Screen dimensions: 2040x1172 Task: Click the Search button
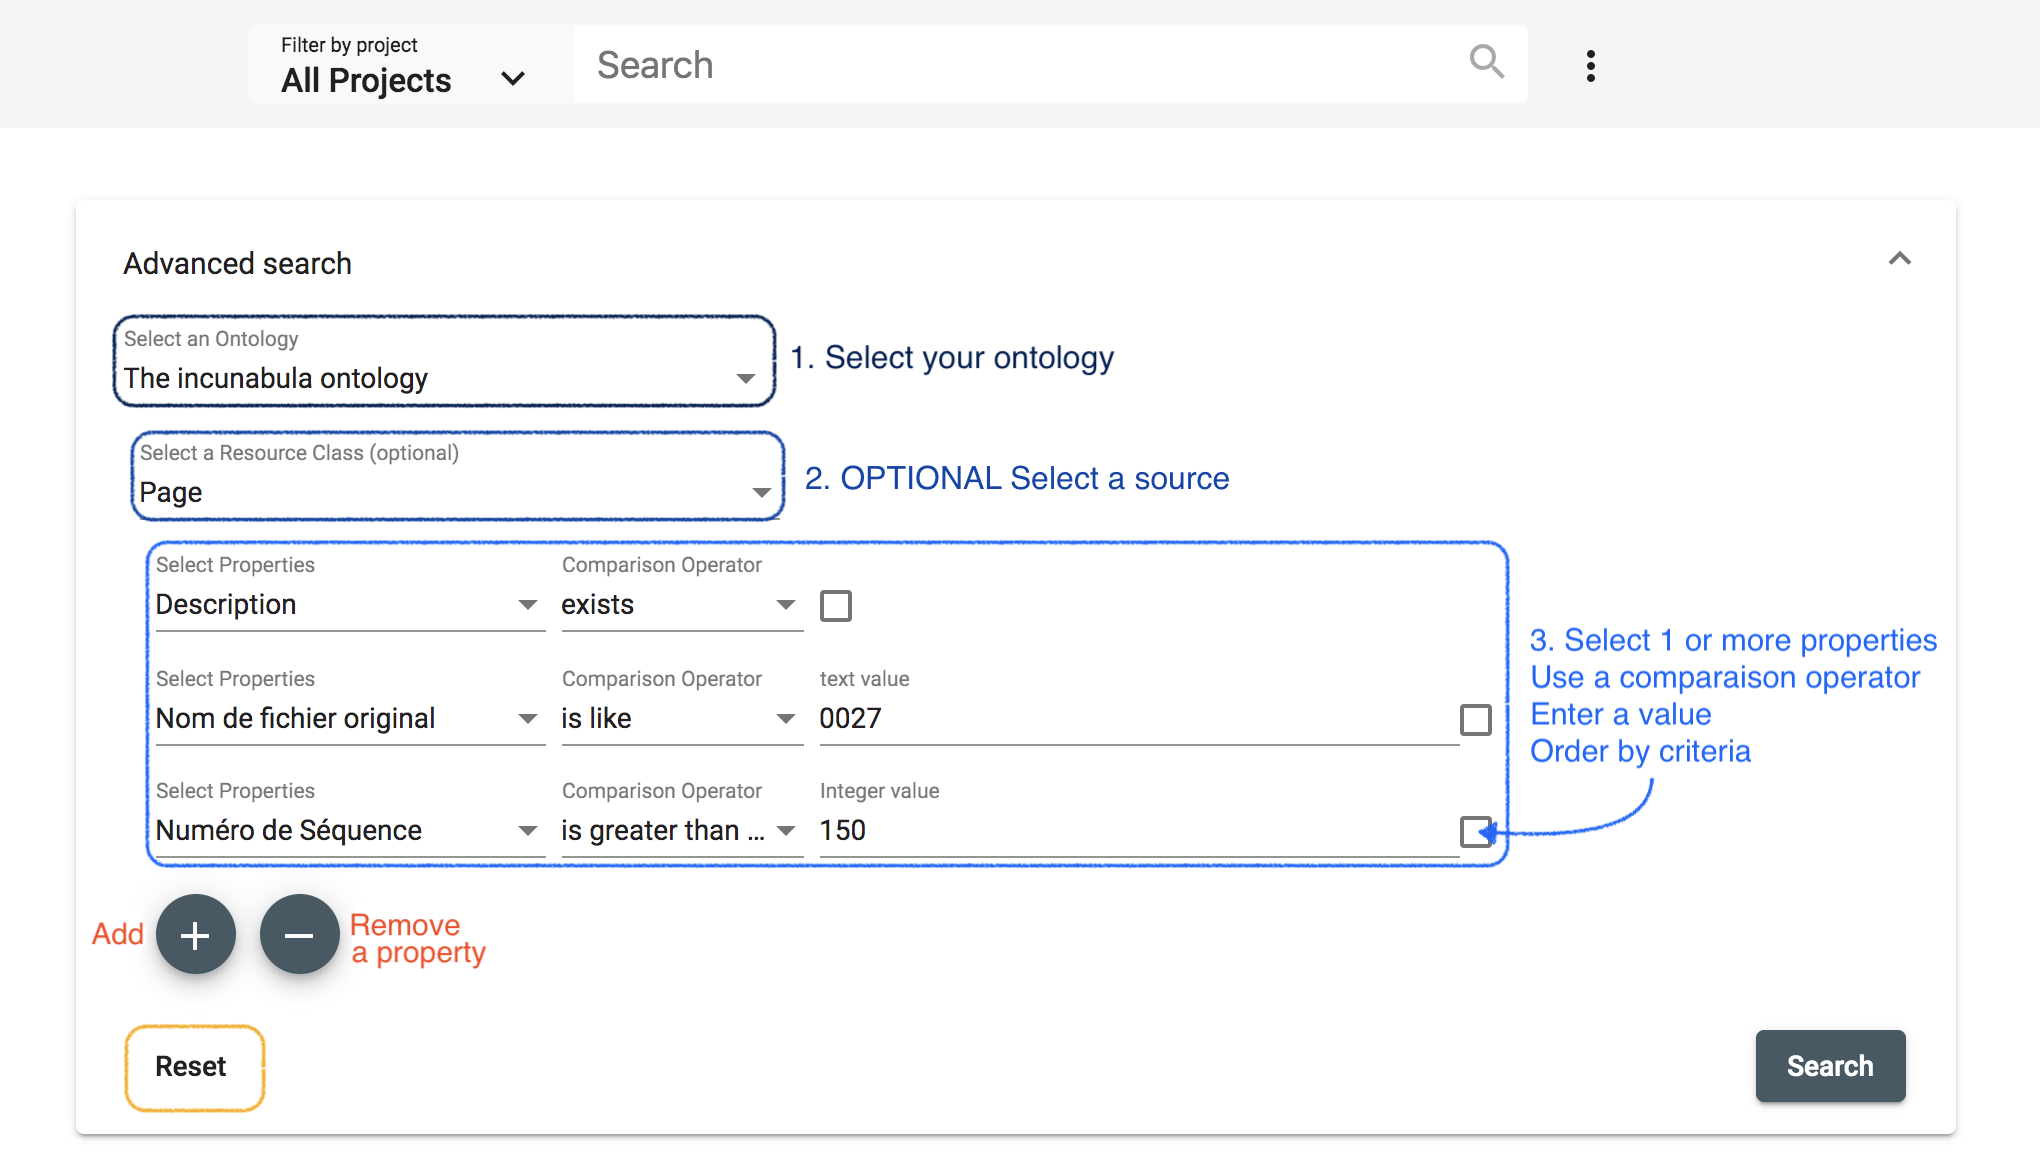(x=1830, y=1065)
